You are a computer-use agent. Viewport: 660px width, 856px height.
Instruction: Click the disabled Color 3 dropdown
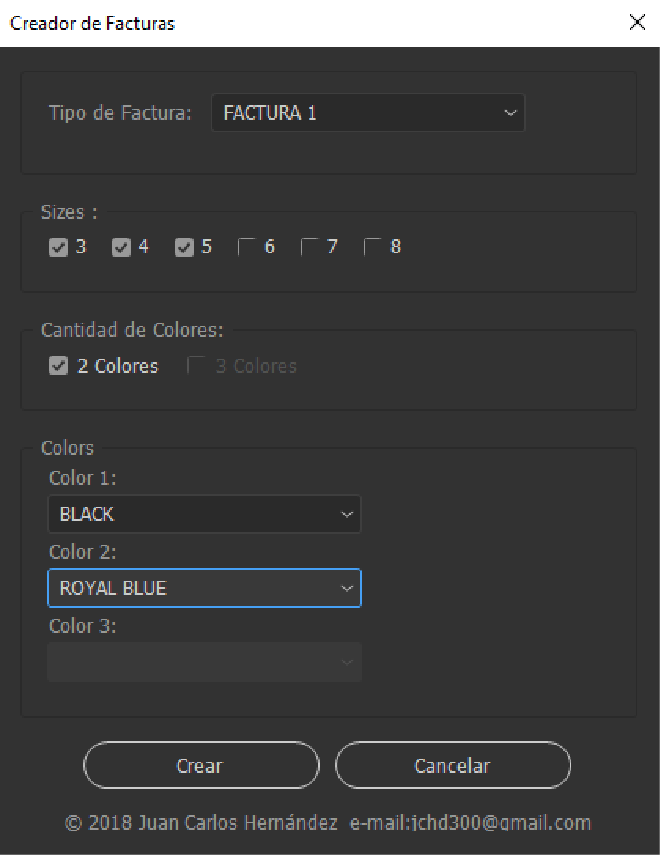click(204, 662)
